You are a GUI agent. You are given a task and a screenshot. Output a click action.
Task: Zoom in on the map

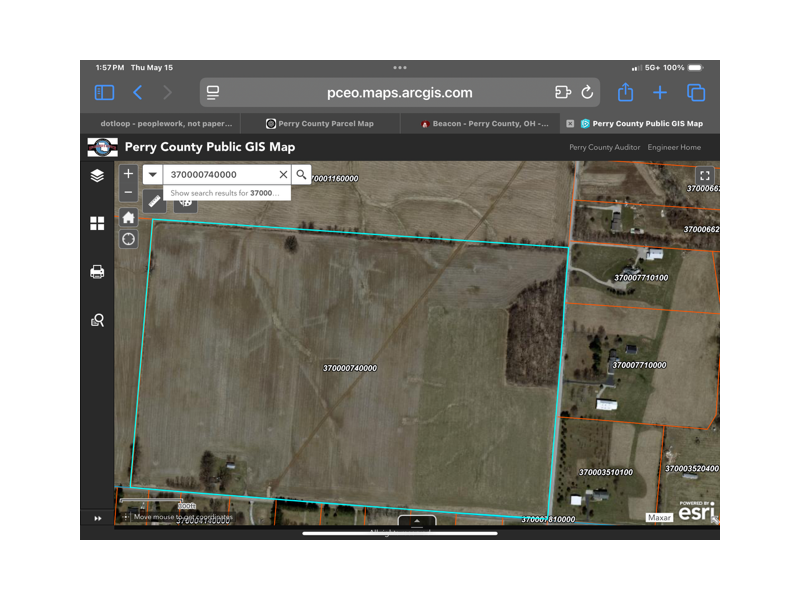click(x=129, y=173)
